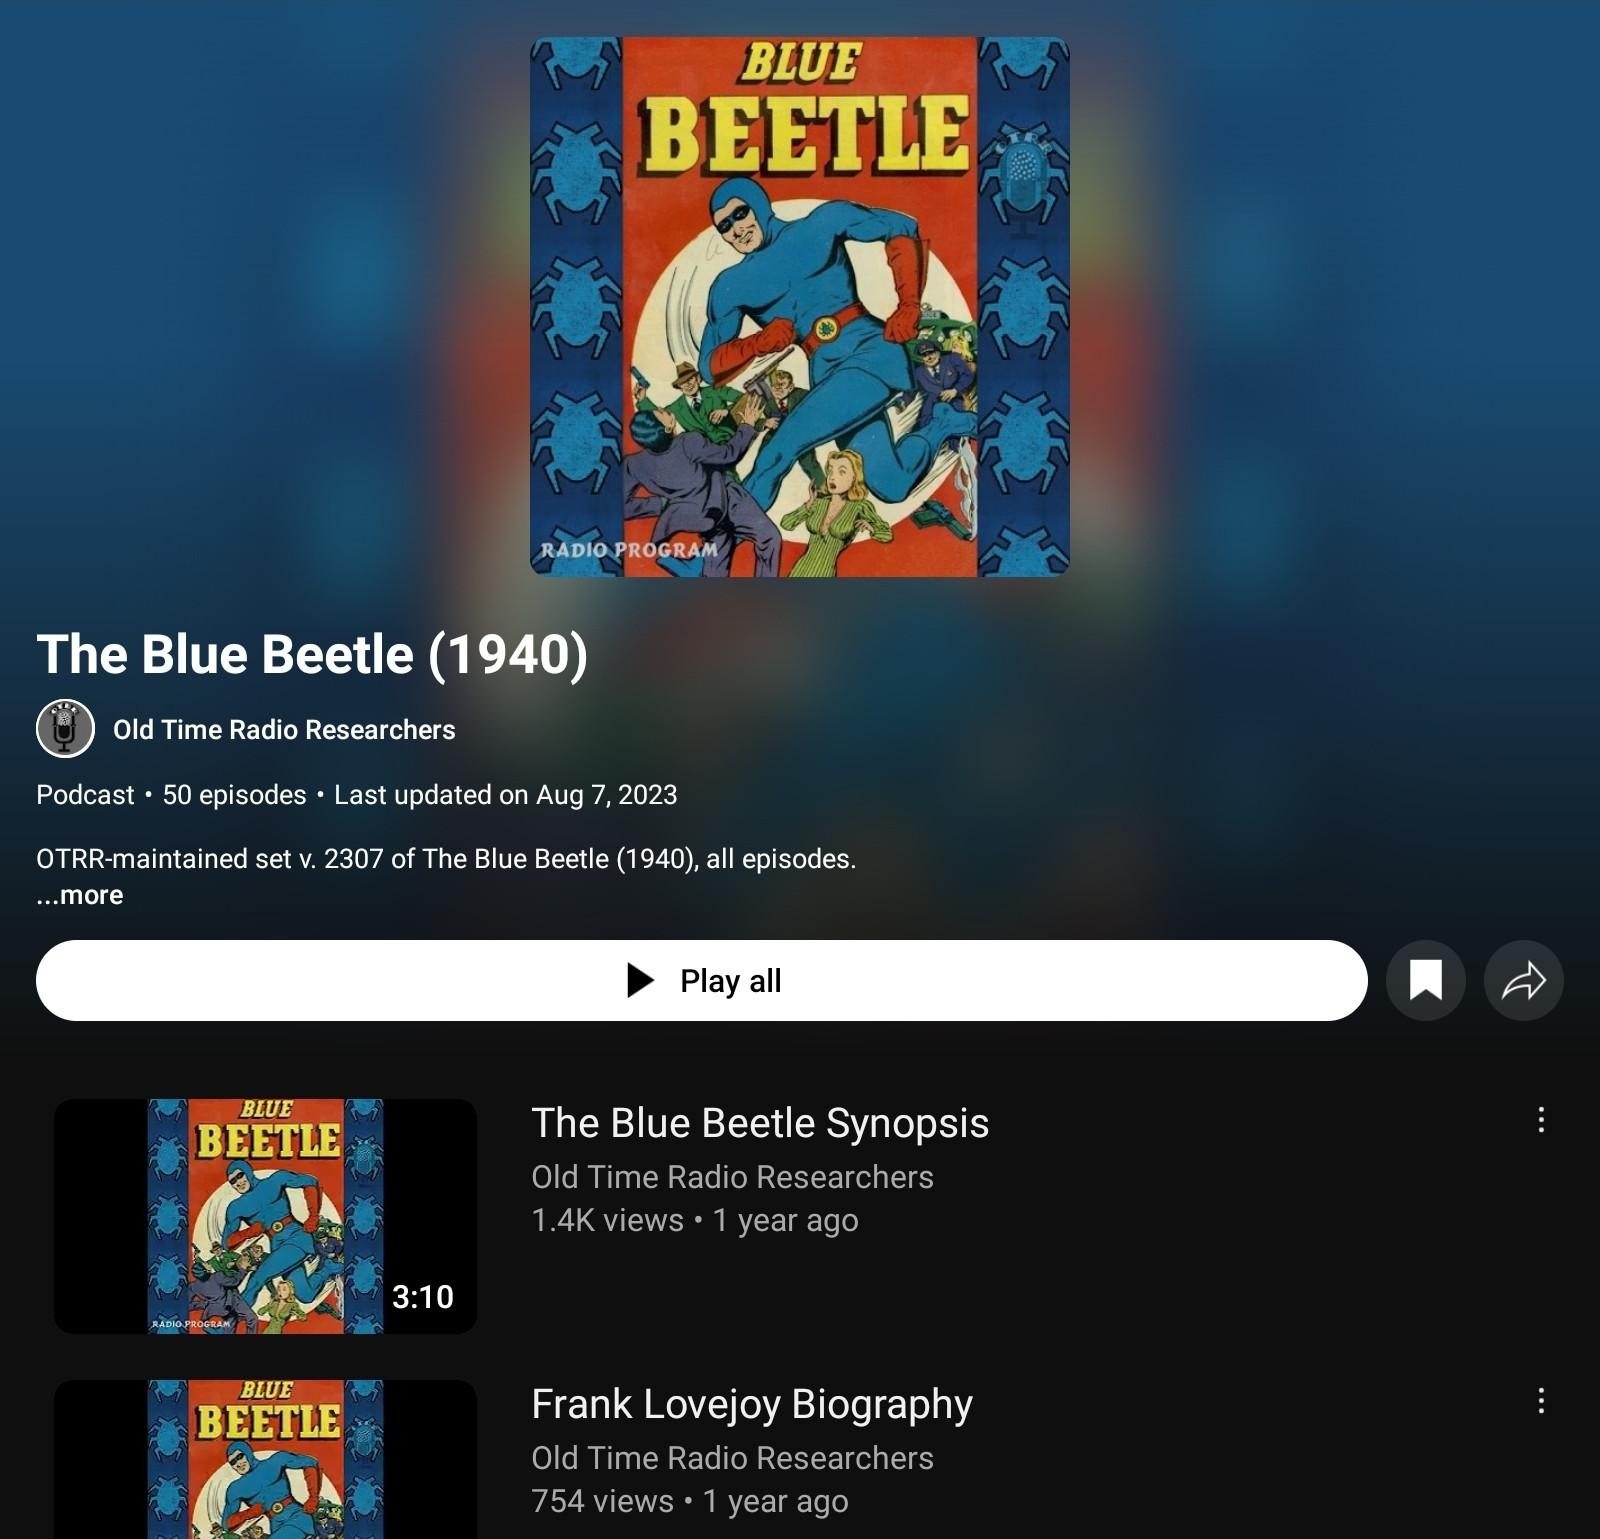Open Frank Lovejoy Biography video thumbnail
This screenshot has height=1539, width=1600.
(x=265, y=1460)
